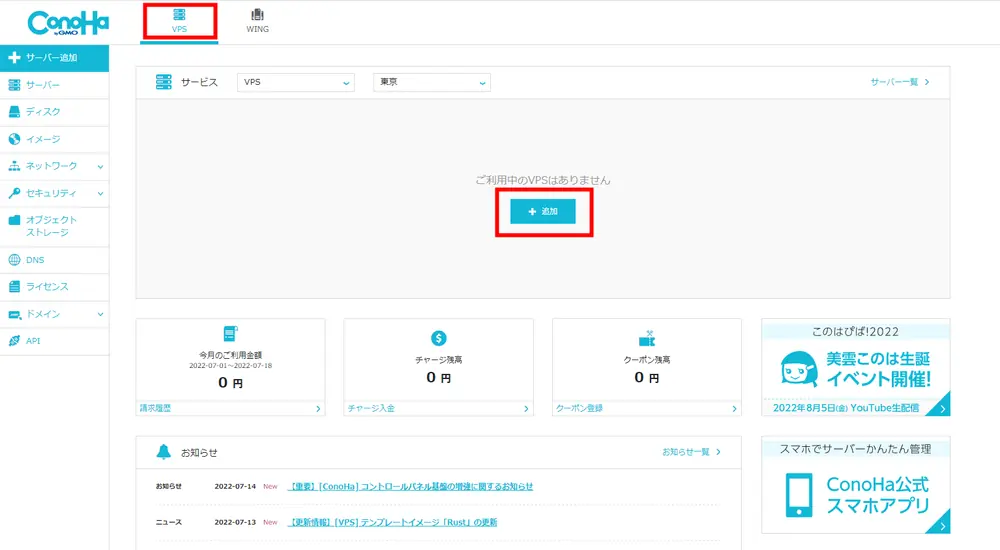The image size is (1000, 550).
Task: Open the 東京 region dropdown
Action: click(x=431, y=82)
